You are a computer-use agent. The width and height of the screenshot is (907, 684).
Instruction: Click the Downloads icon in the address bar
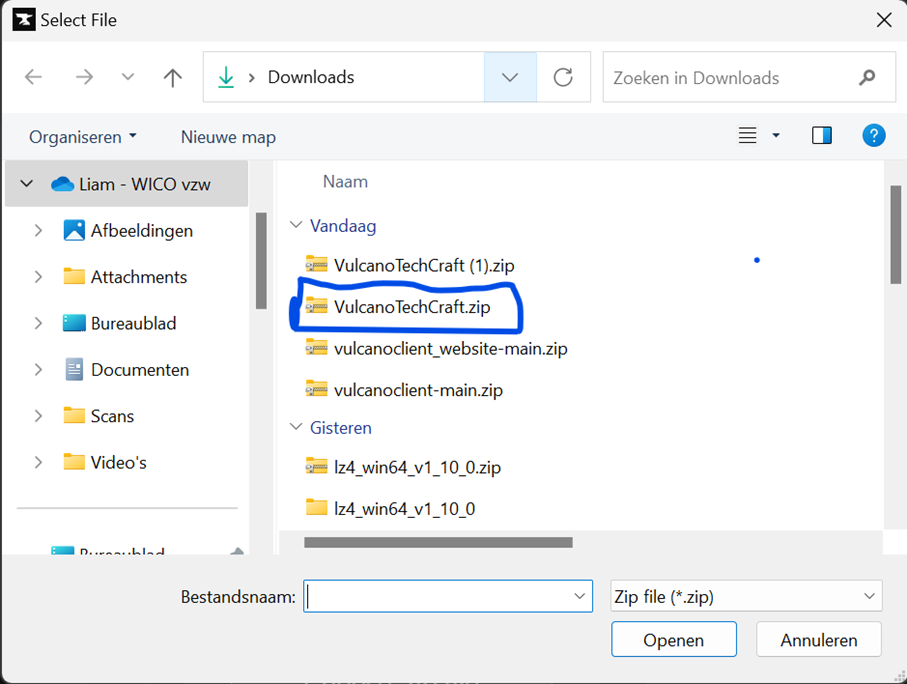(x=226, y=77)
